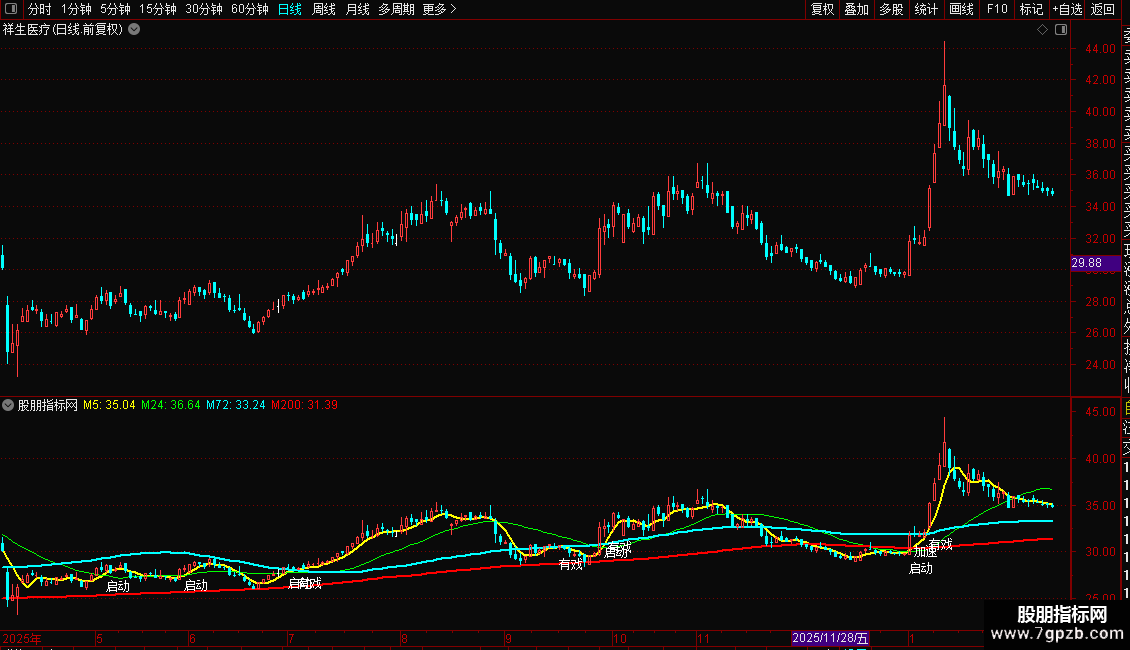Expand dropdown next to 祥生医疗 title
The image size is (1130, 650).
[134, 30]
